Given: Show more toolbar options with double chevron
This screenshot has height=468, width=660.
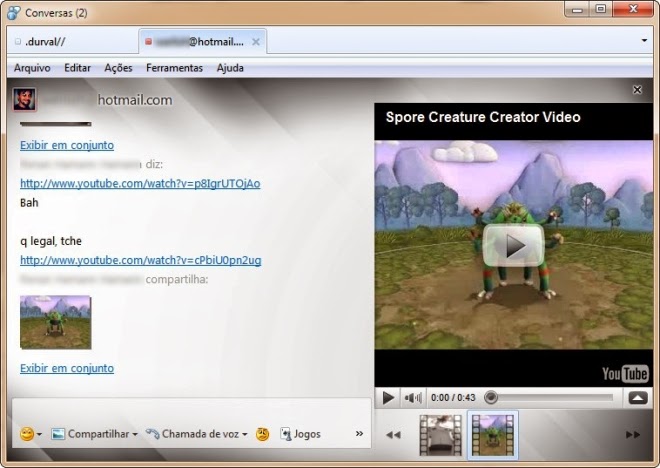Looking at the screenshot, I should point(359,433).
